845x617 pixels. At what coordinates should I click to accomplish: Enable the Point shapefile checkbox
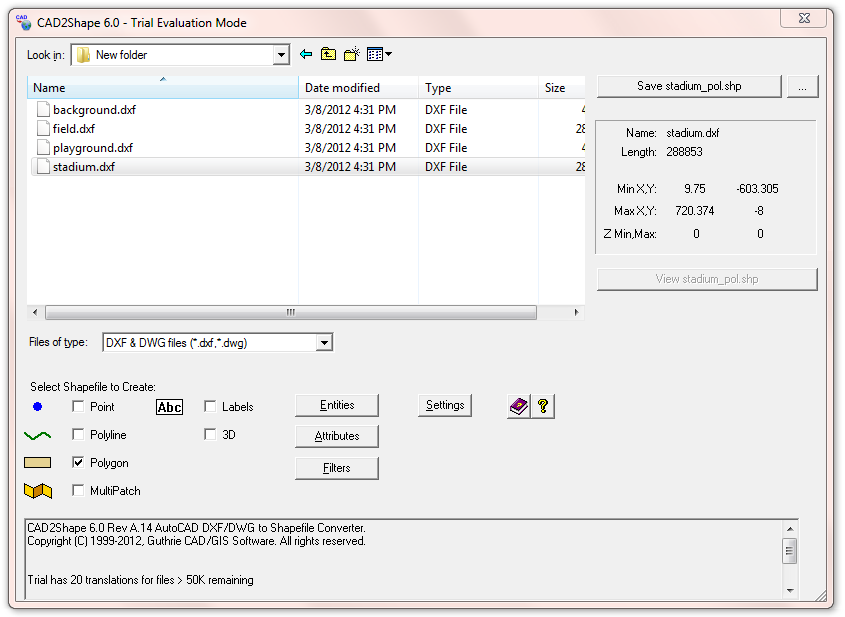pyautogui.click(x=78, y=406)
